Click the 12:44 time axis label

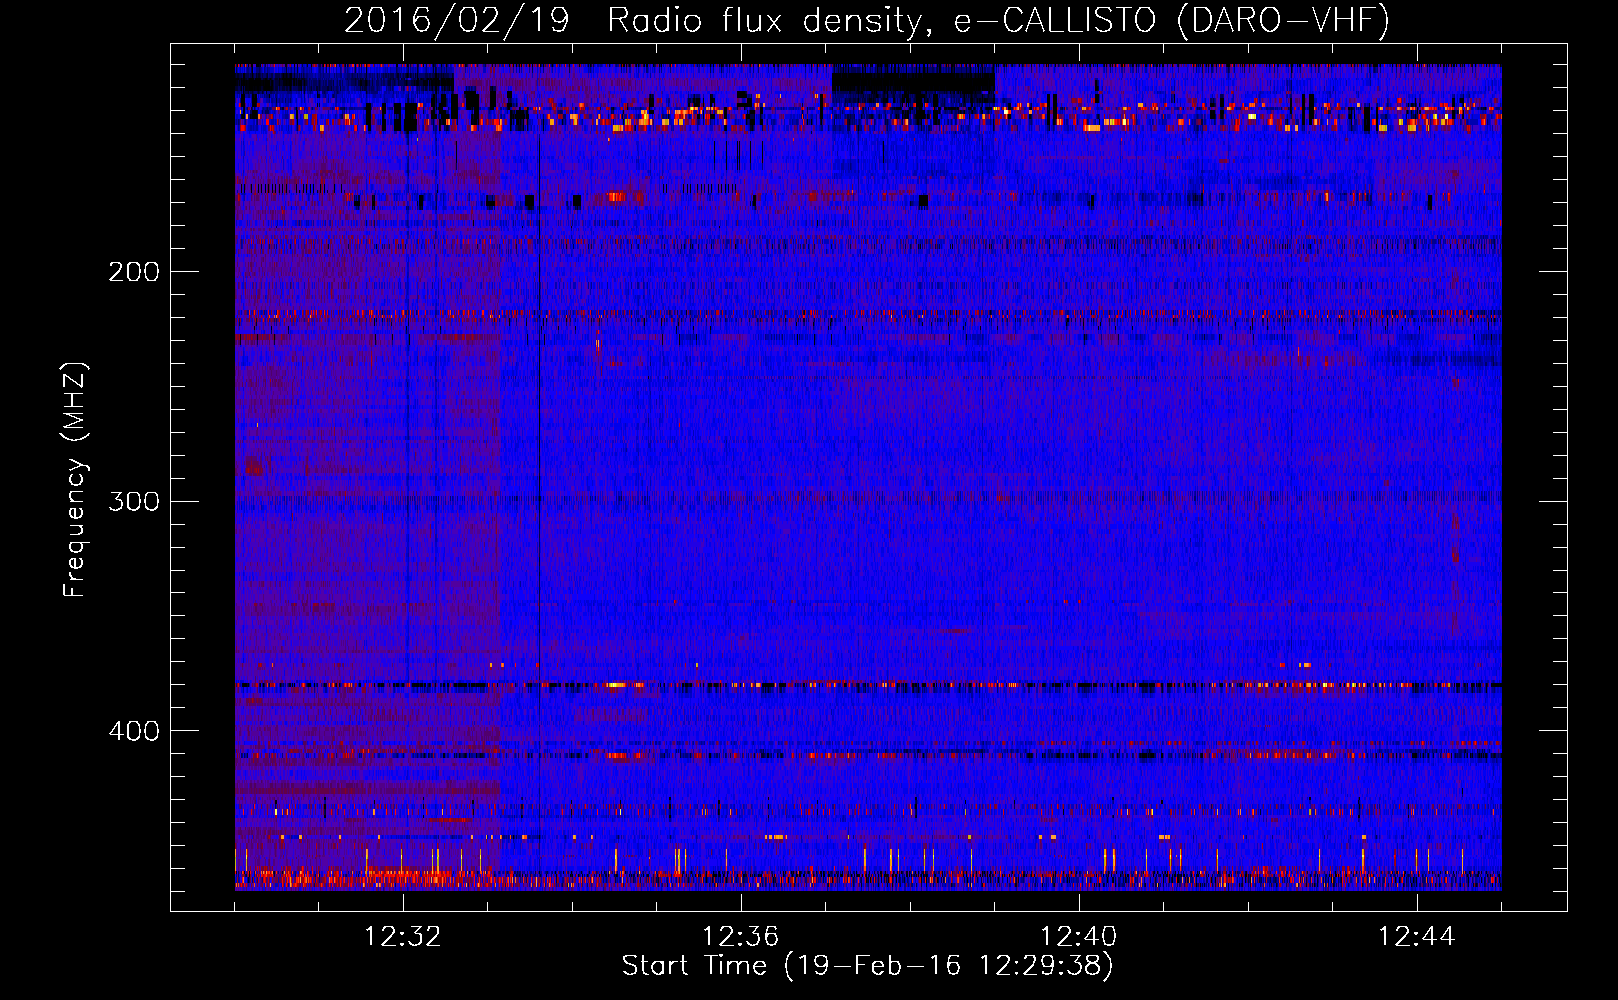1416,937
